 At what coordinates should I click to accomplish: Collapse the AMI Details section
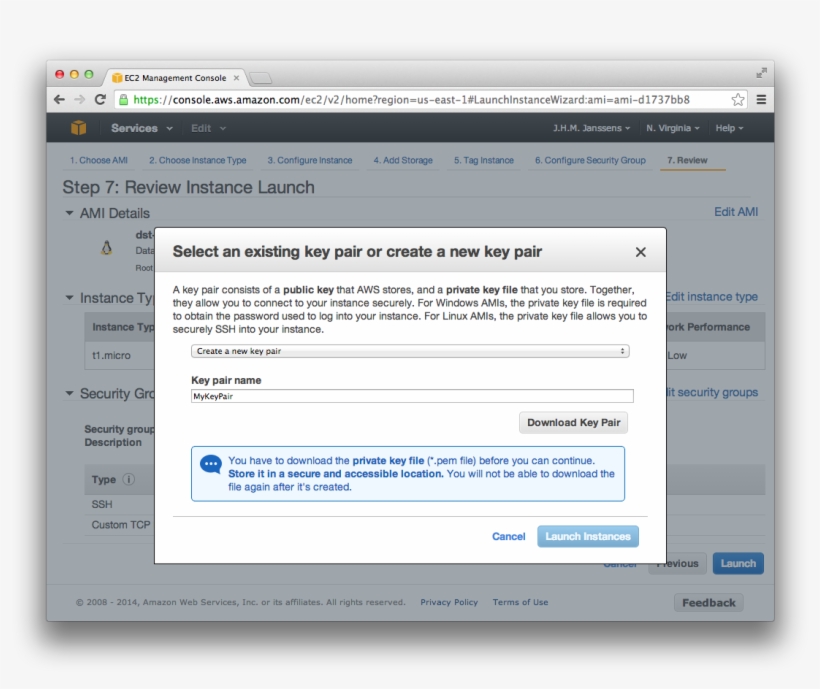click(x=70, y=213)
